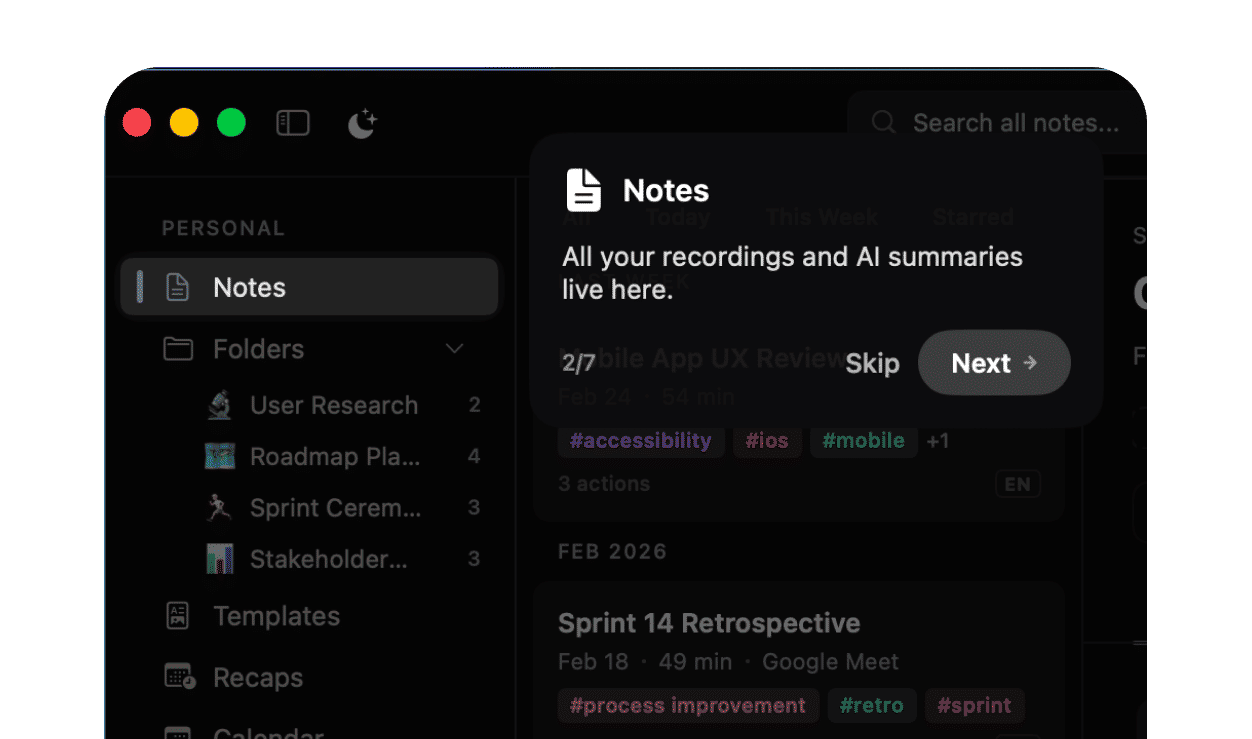
Task: Click the 2/7 step counter
Action: (x=579, y=362)
